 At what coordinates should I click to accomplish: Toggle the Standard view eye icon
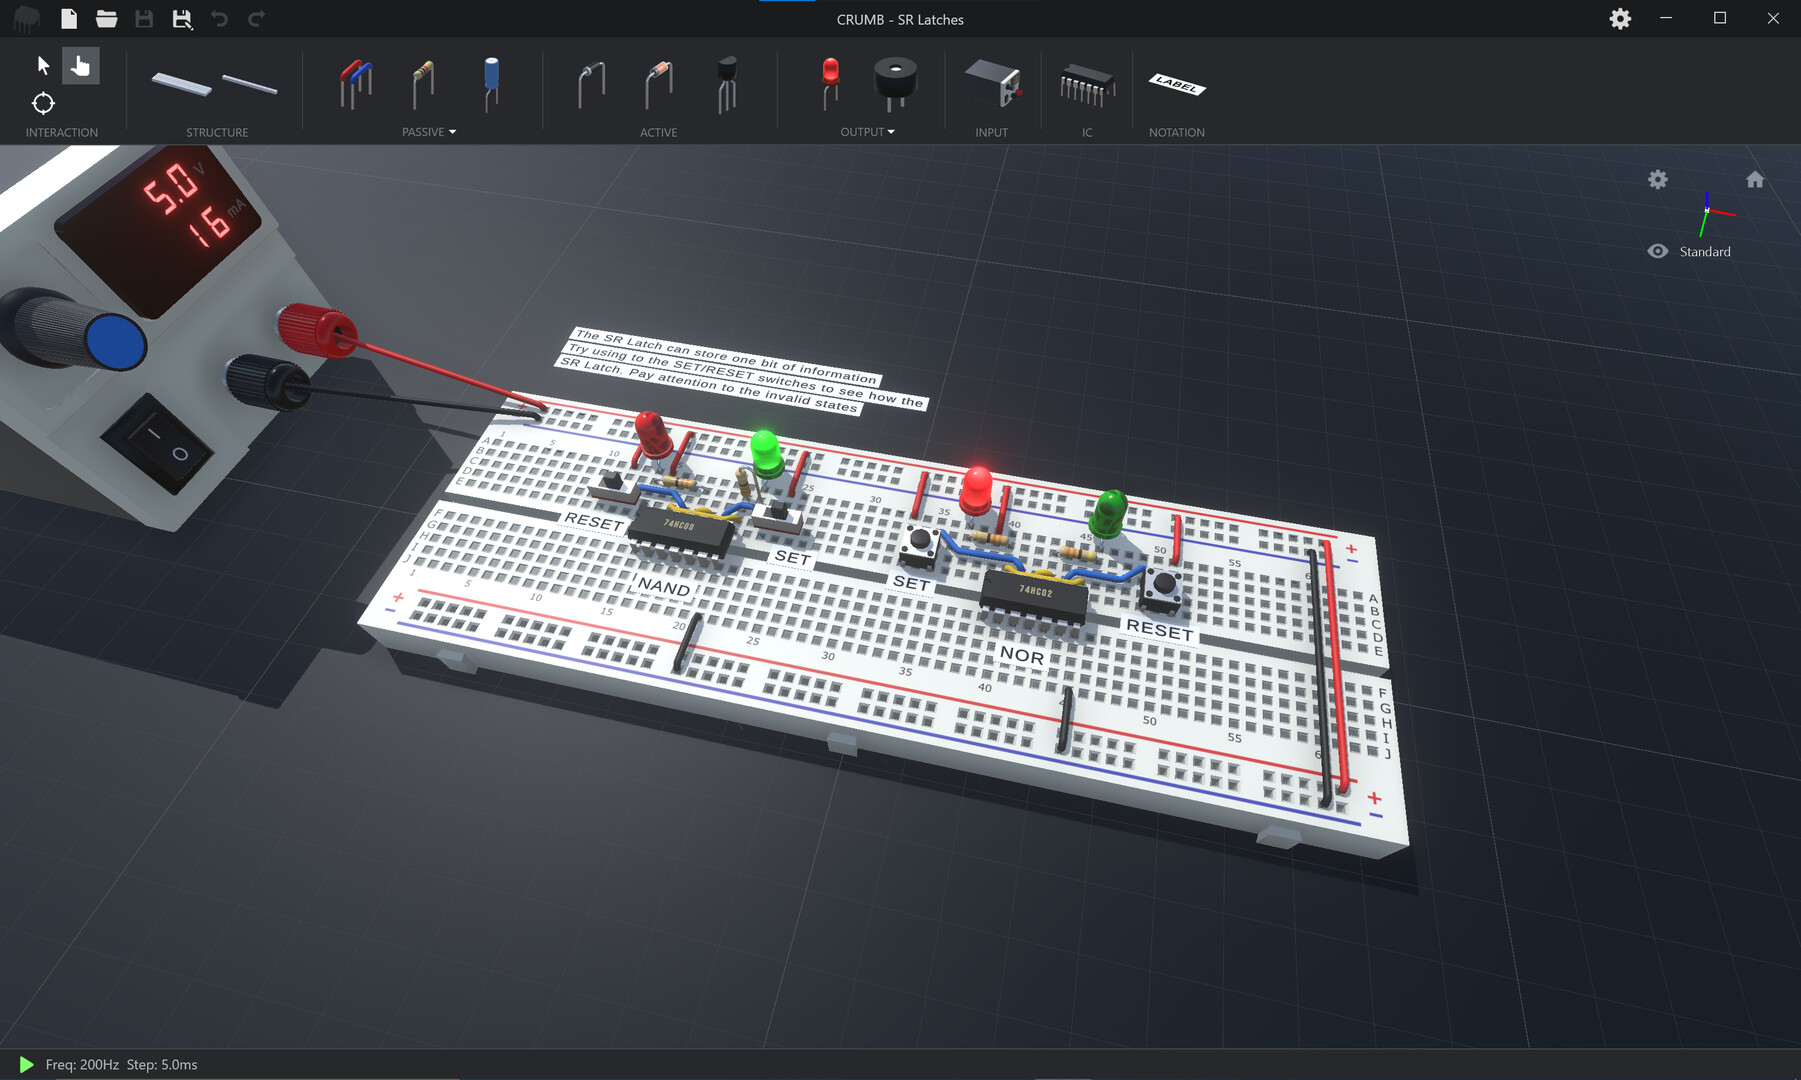click(1656, 251)
